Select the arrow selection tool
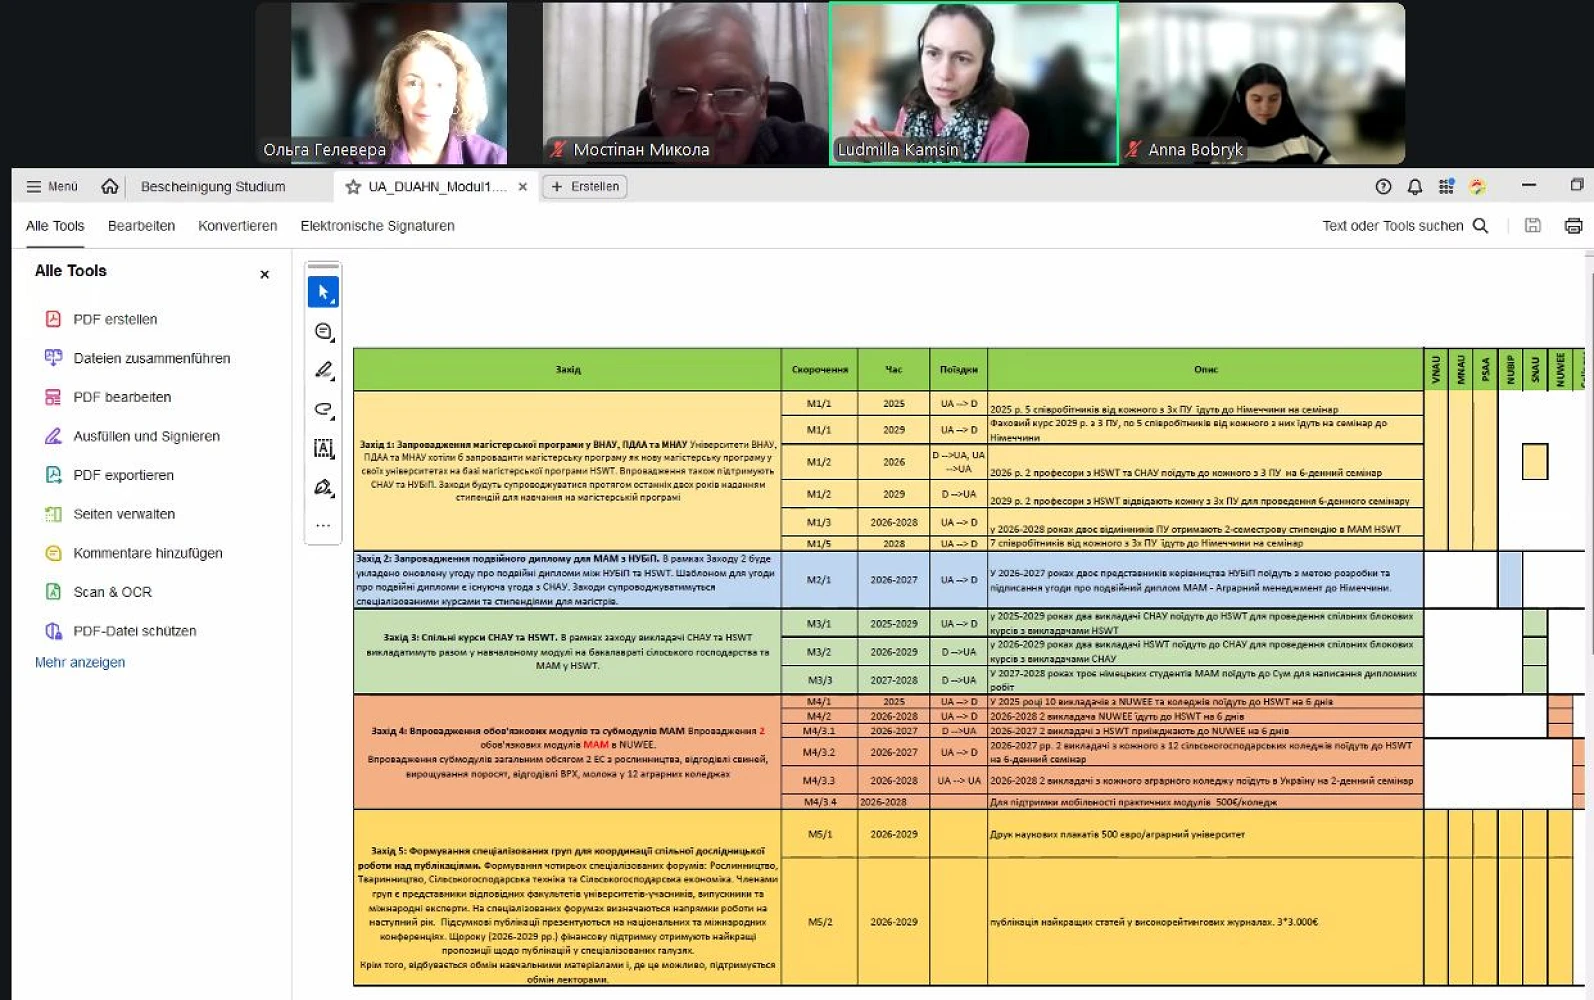 (x=323, y=292)
